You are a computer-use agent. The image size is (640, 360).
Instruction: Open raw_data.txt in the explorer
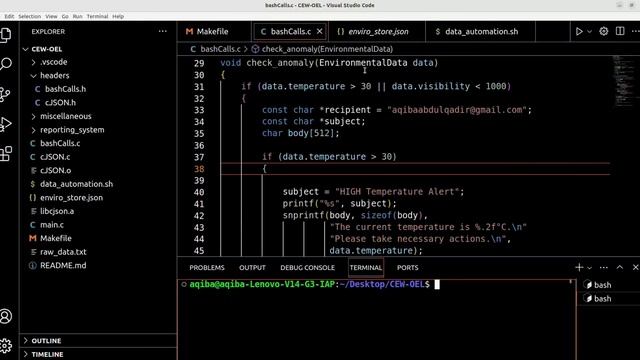[x=98, y=252]
